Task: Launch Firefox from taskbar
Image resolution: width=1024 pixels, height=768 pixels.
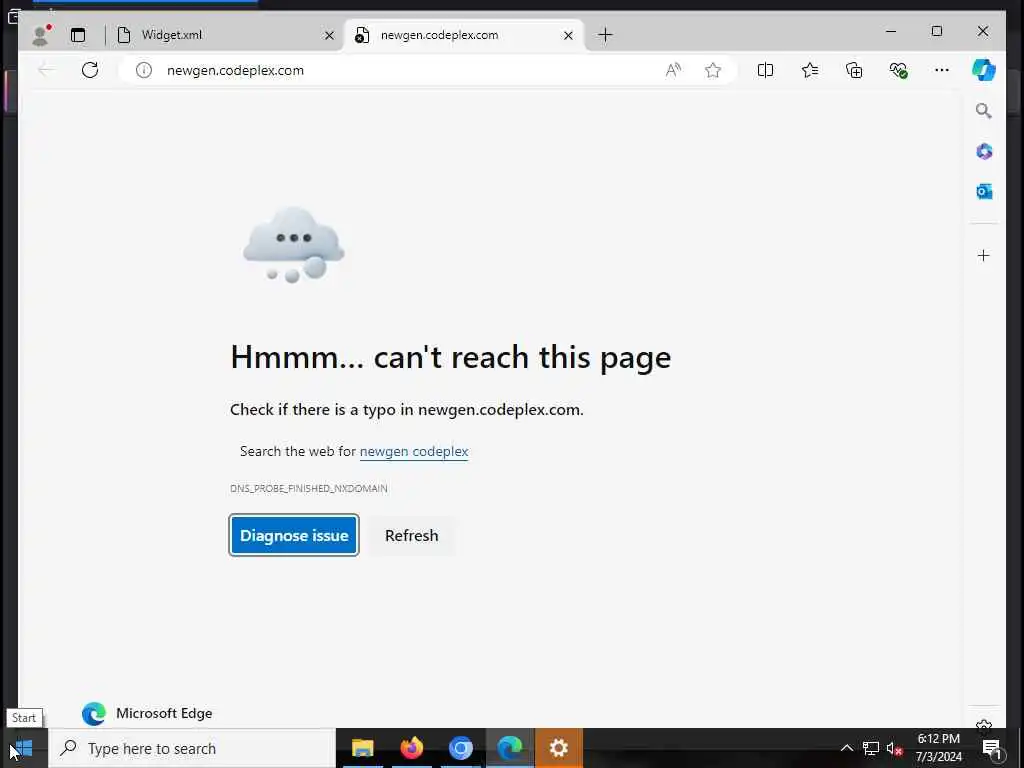Action: coord(411,748)
